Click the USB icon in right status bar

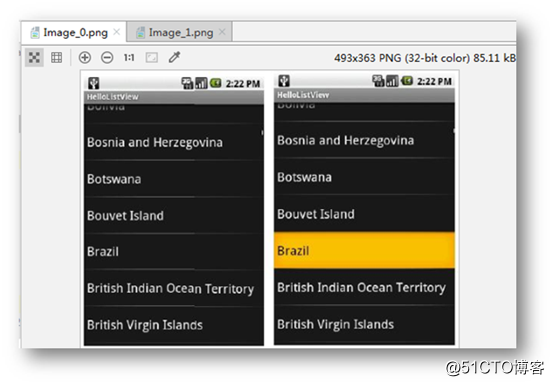tap(284, 81)
